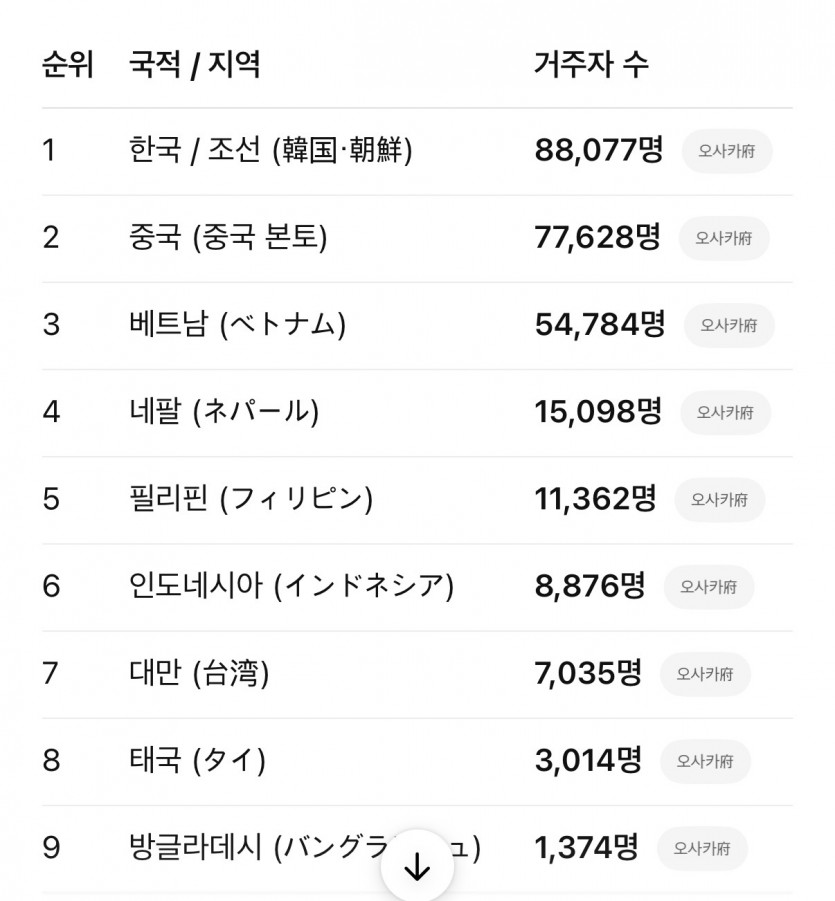Click the 오사카府 tag beside 77,628명

click(724, 238)
